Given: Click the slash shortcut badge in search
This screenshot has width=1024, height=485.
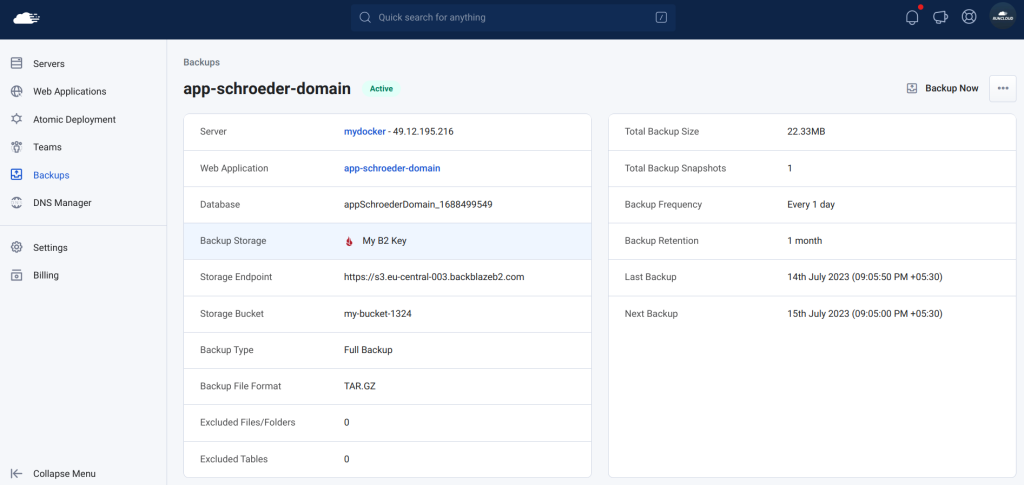Looking at the screenshot, I should point(661,18).
